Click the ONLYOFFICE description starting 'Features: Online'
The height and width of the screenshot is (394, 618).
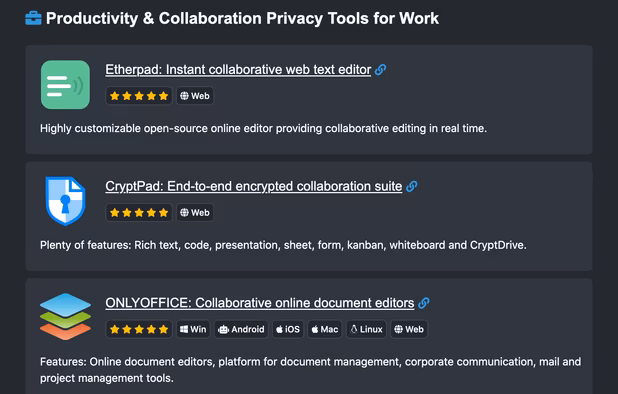tap(311, 370)
